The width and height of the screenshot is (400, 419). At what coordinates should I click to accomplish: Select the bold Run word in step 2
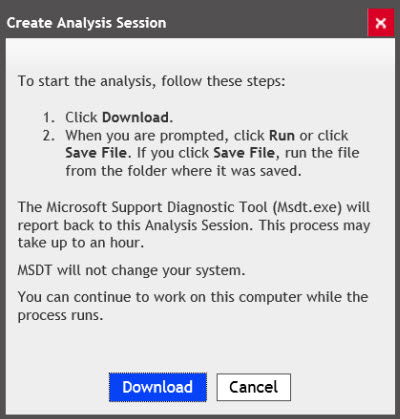282,136
